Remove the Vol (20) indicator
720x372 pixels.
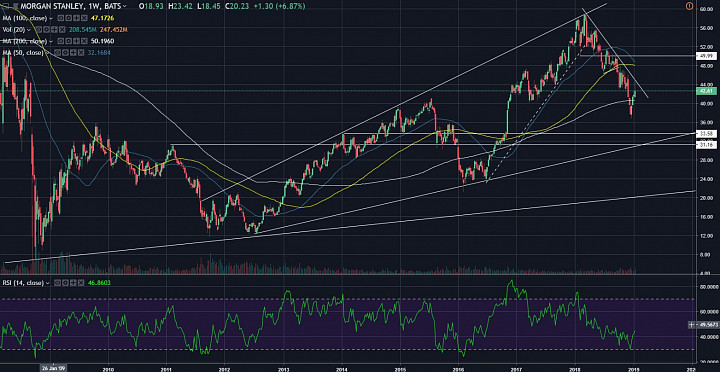[62, 30]
